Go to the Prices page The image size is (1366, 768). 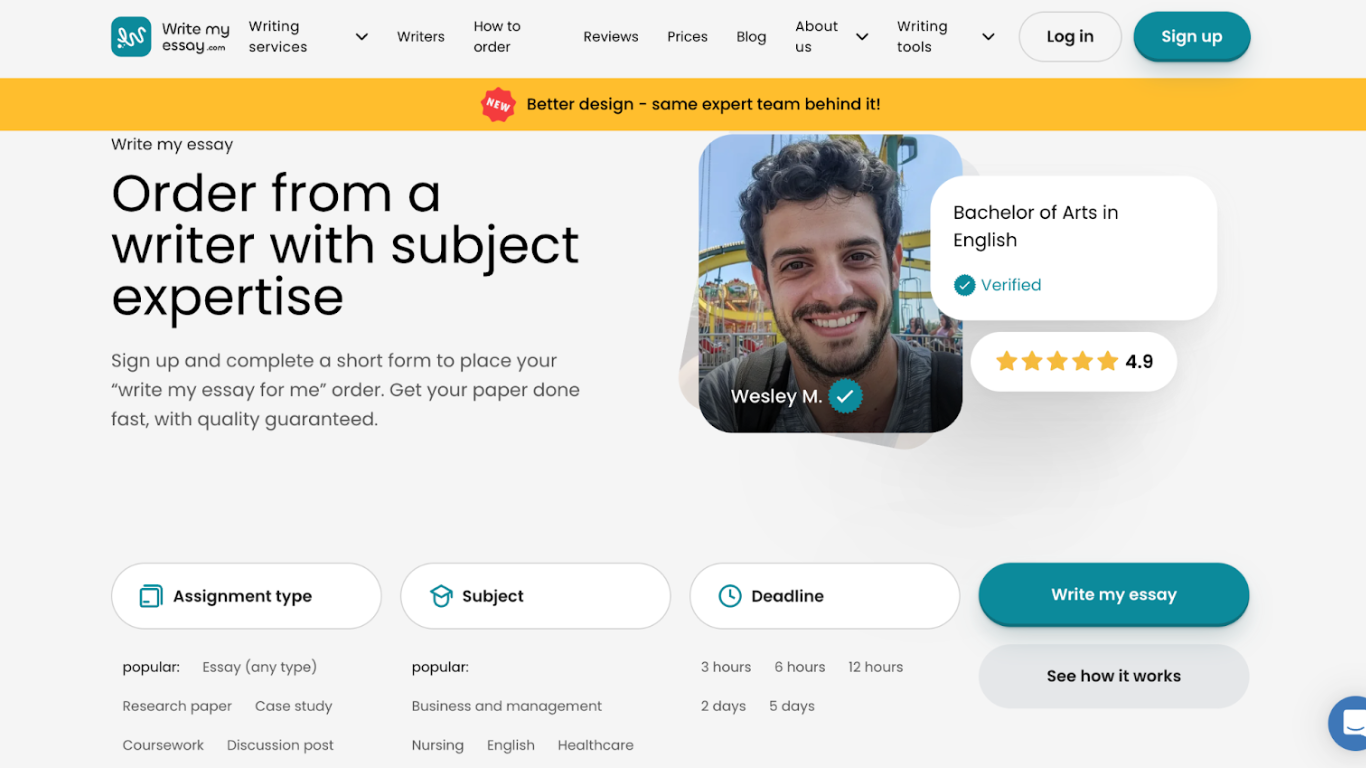(687, 37)
